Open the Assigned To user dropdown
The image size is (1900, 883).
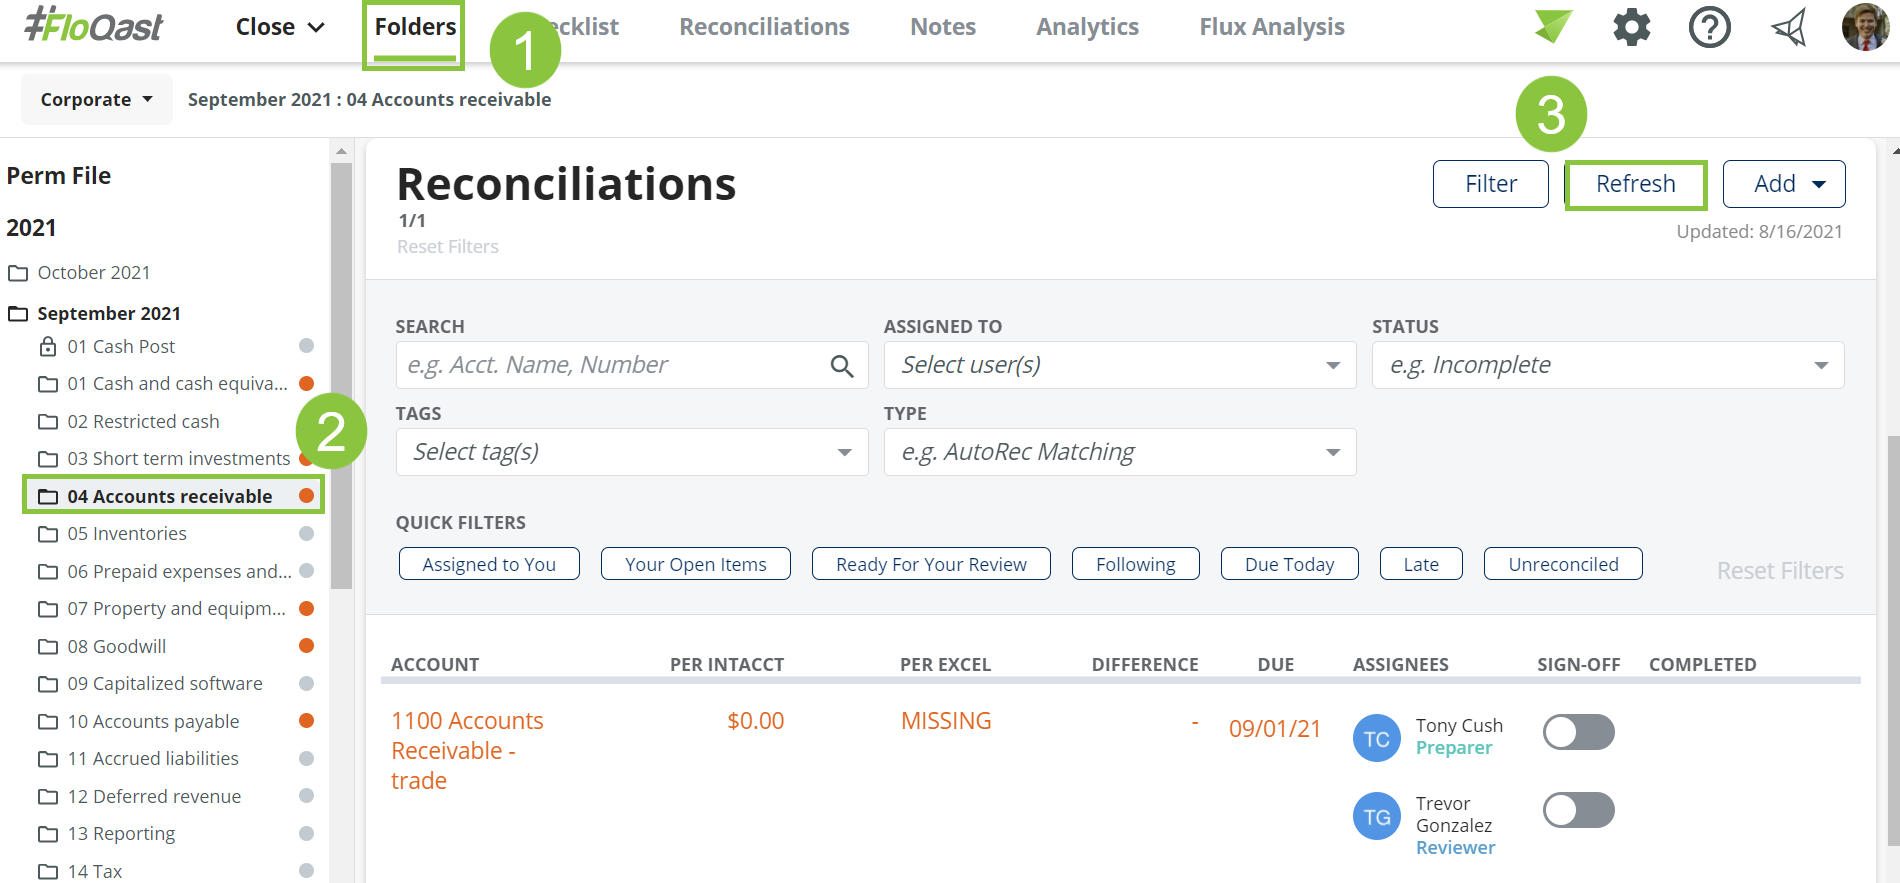click(1119, 365)
